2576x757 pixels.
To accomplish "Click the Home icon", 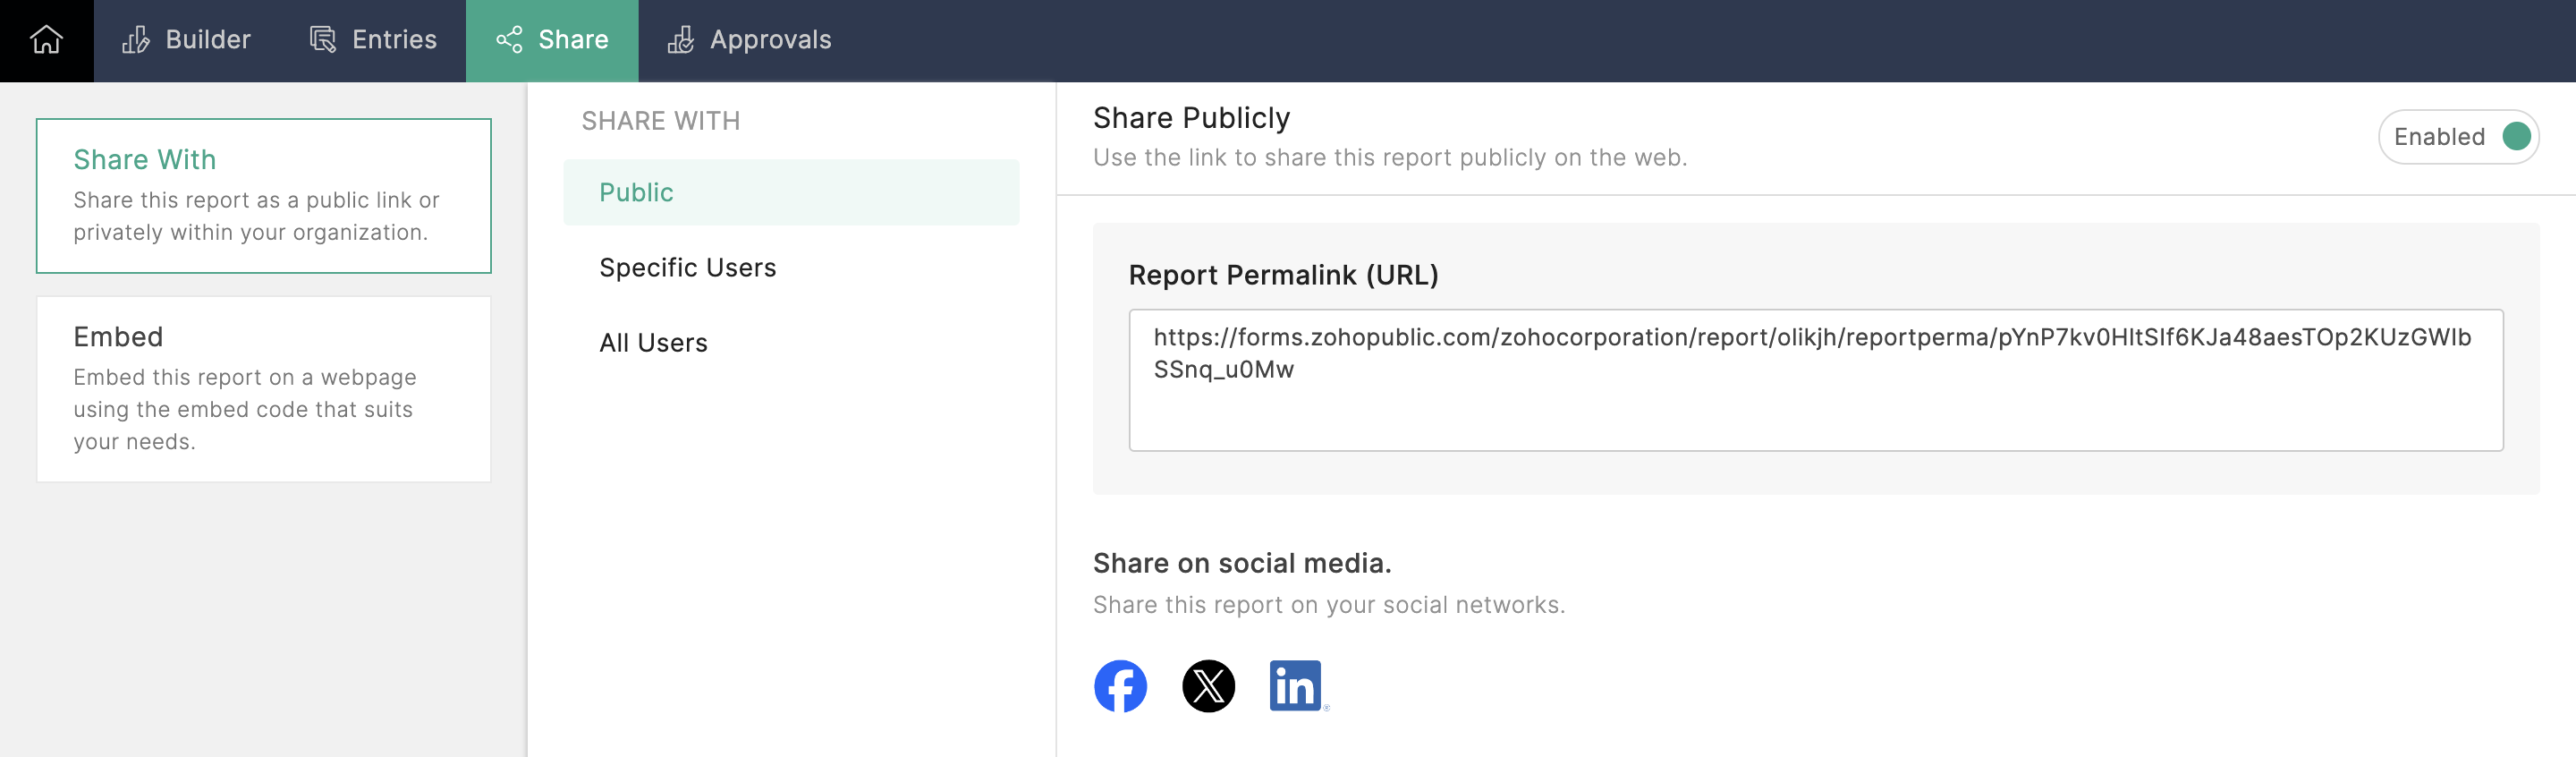I will tap(46, 40).
